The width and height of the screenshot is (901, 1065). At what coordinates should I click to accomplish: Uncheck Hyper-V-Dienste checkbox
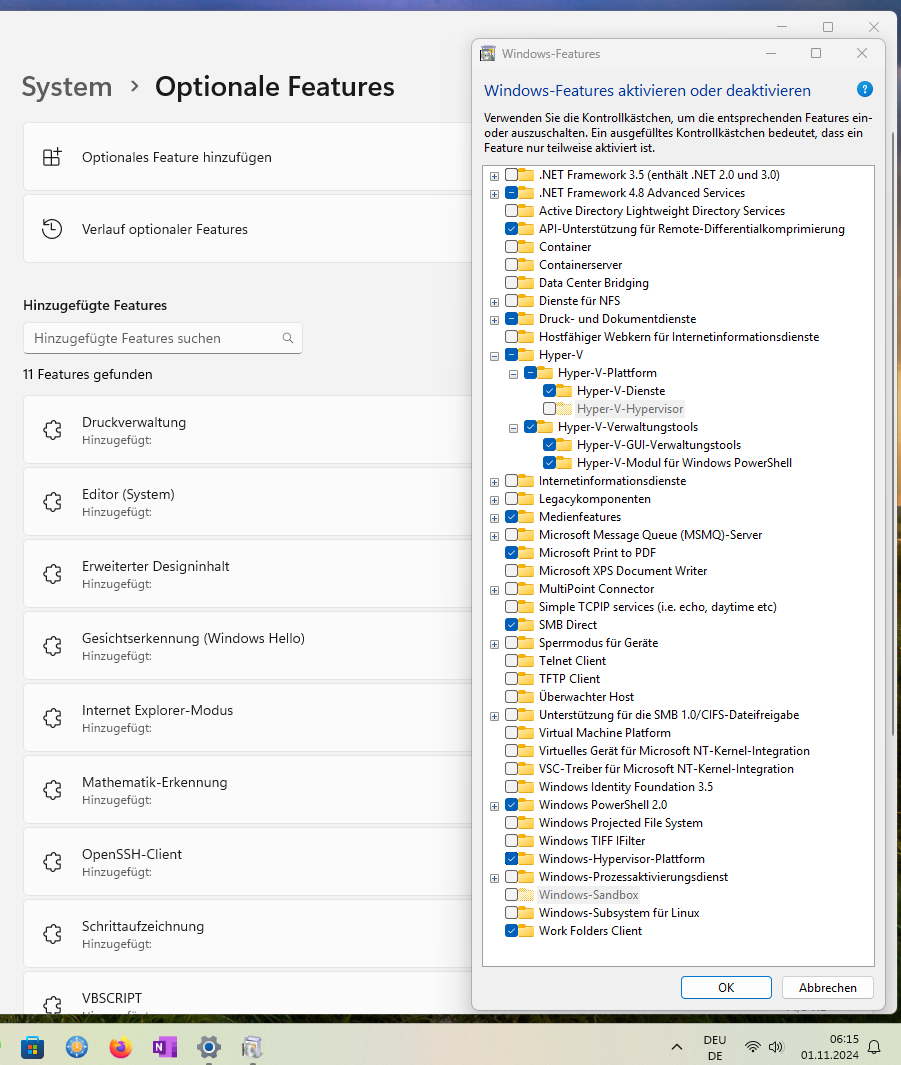click(549, 391)
